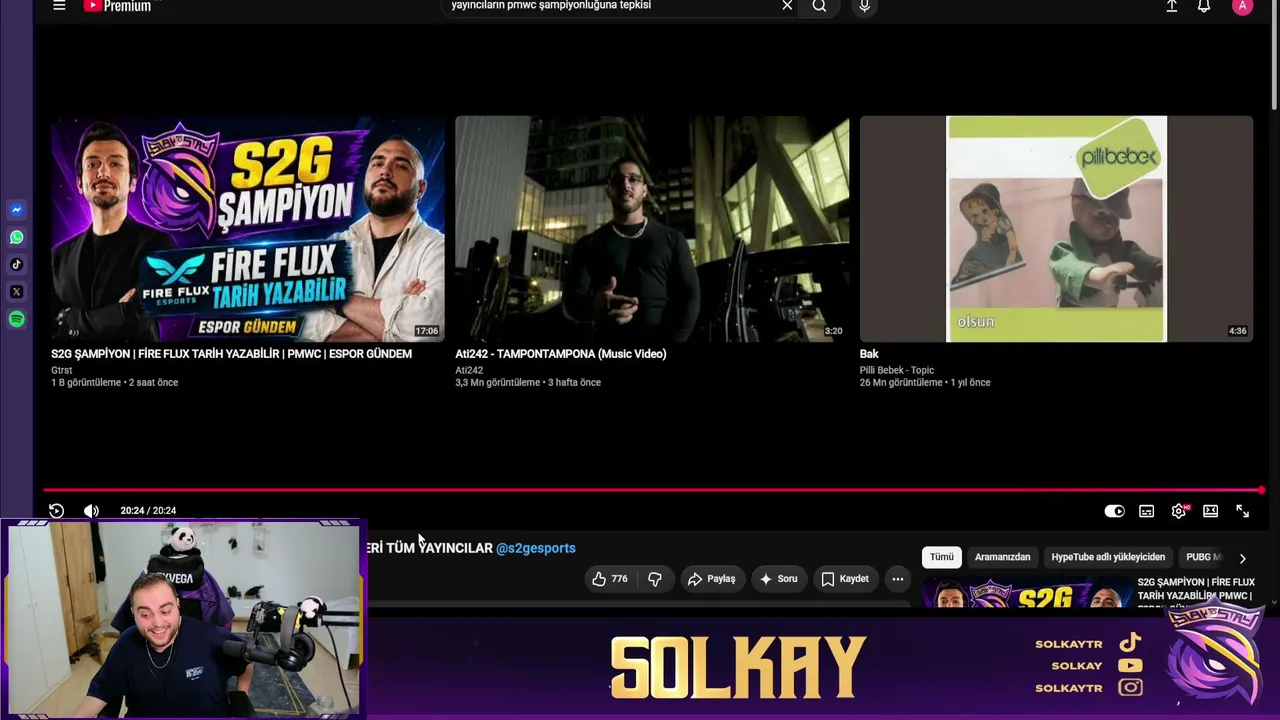Seek on the red video progress bar
Image resolution: width=1280 pixels, height=720 pixels.
coord(652,490)
